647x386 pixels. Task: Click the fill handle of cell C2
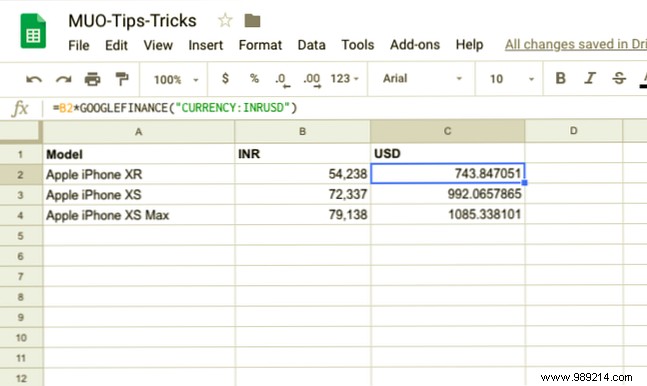[524, 182]
